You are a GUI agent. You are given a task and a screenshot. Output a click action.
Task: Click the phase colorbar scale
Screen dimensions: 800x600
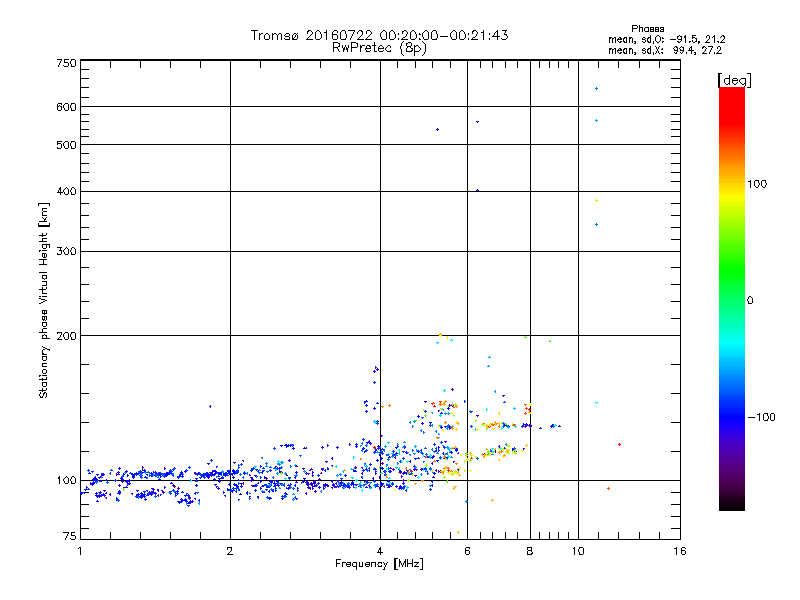[x=732, y=298]
